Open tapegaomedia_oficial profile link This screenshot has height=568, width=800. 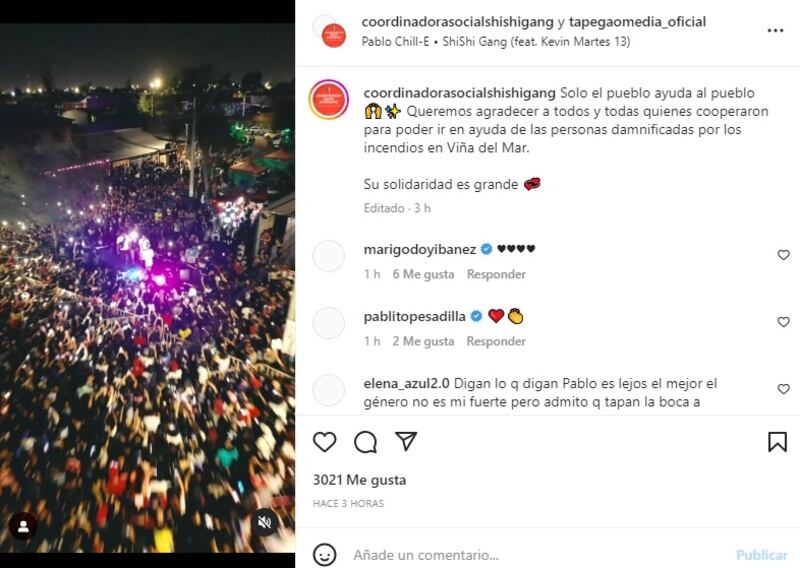pyautogui.click(x=637, y=22)
